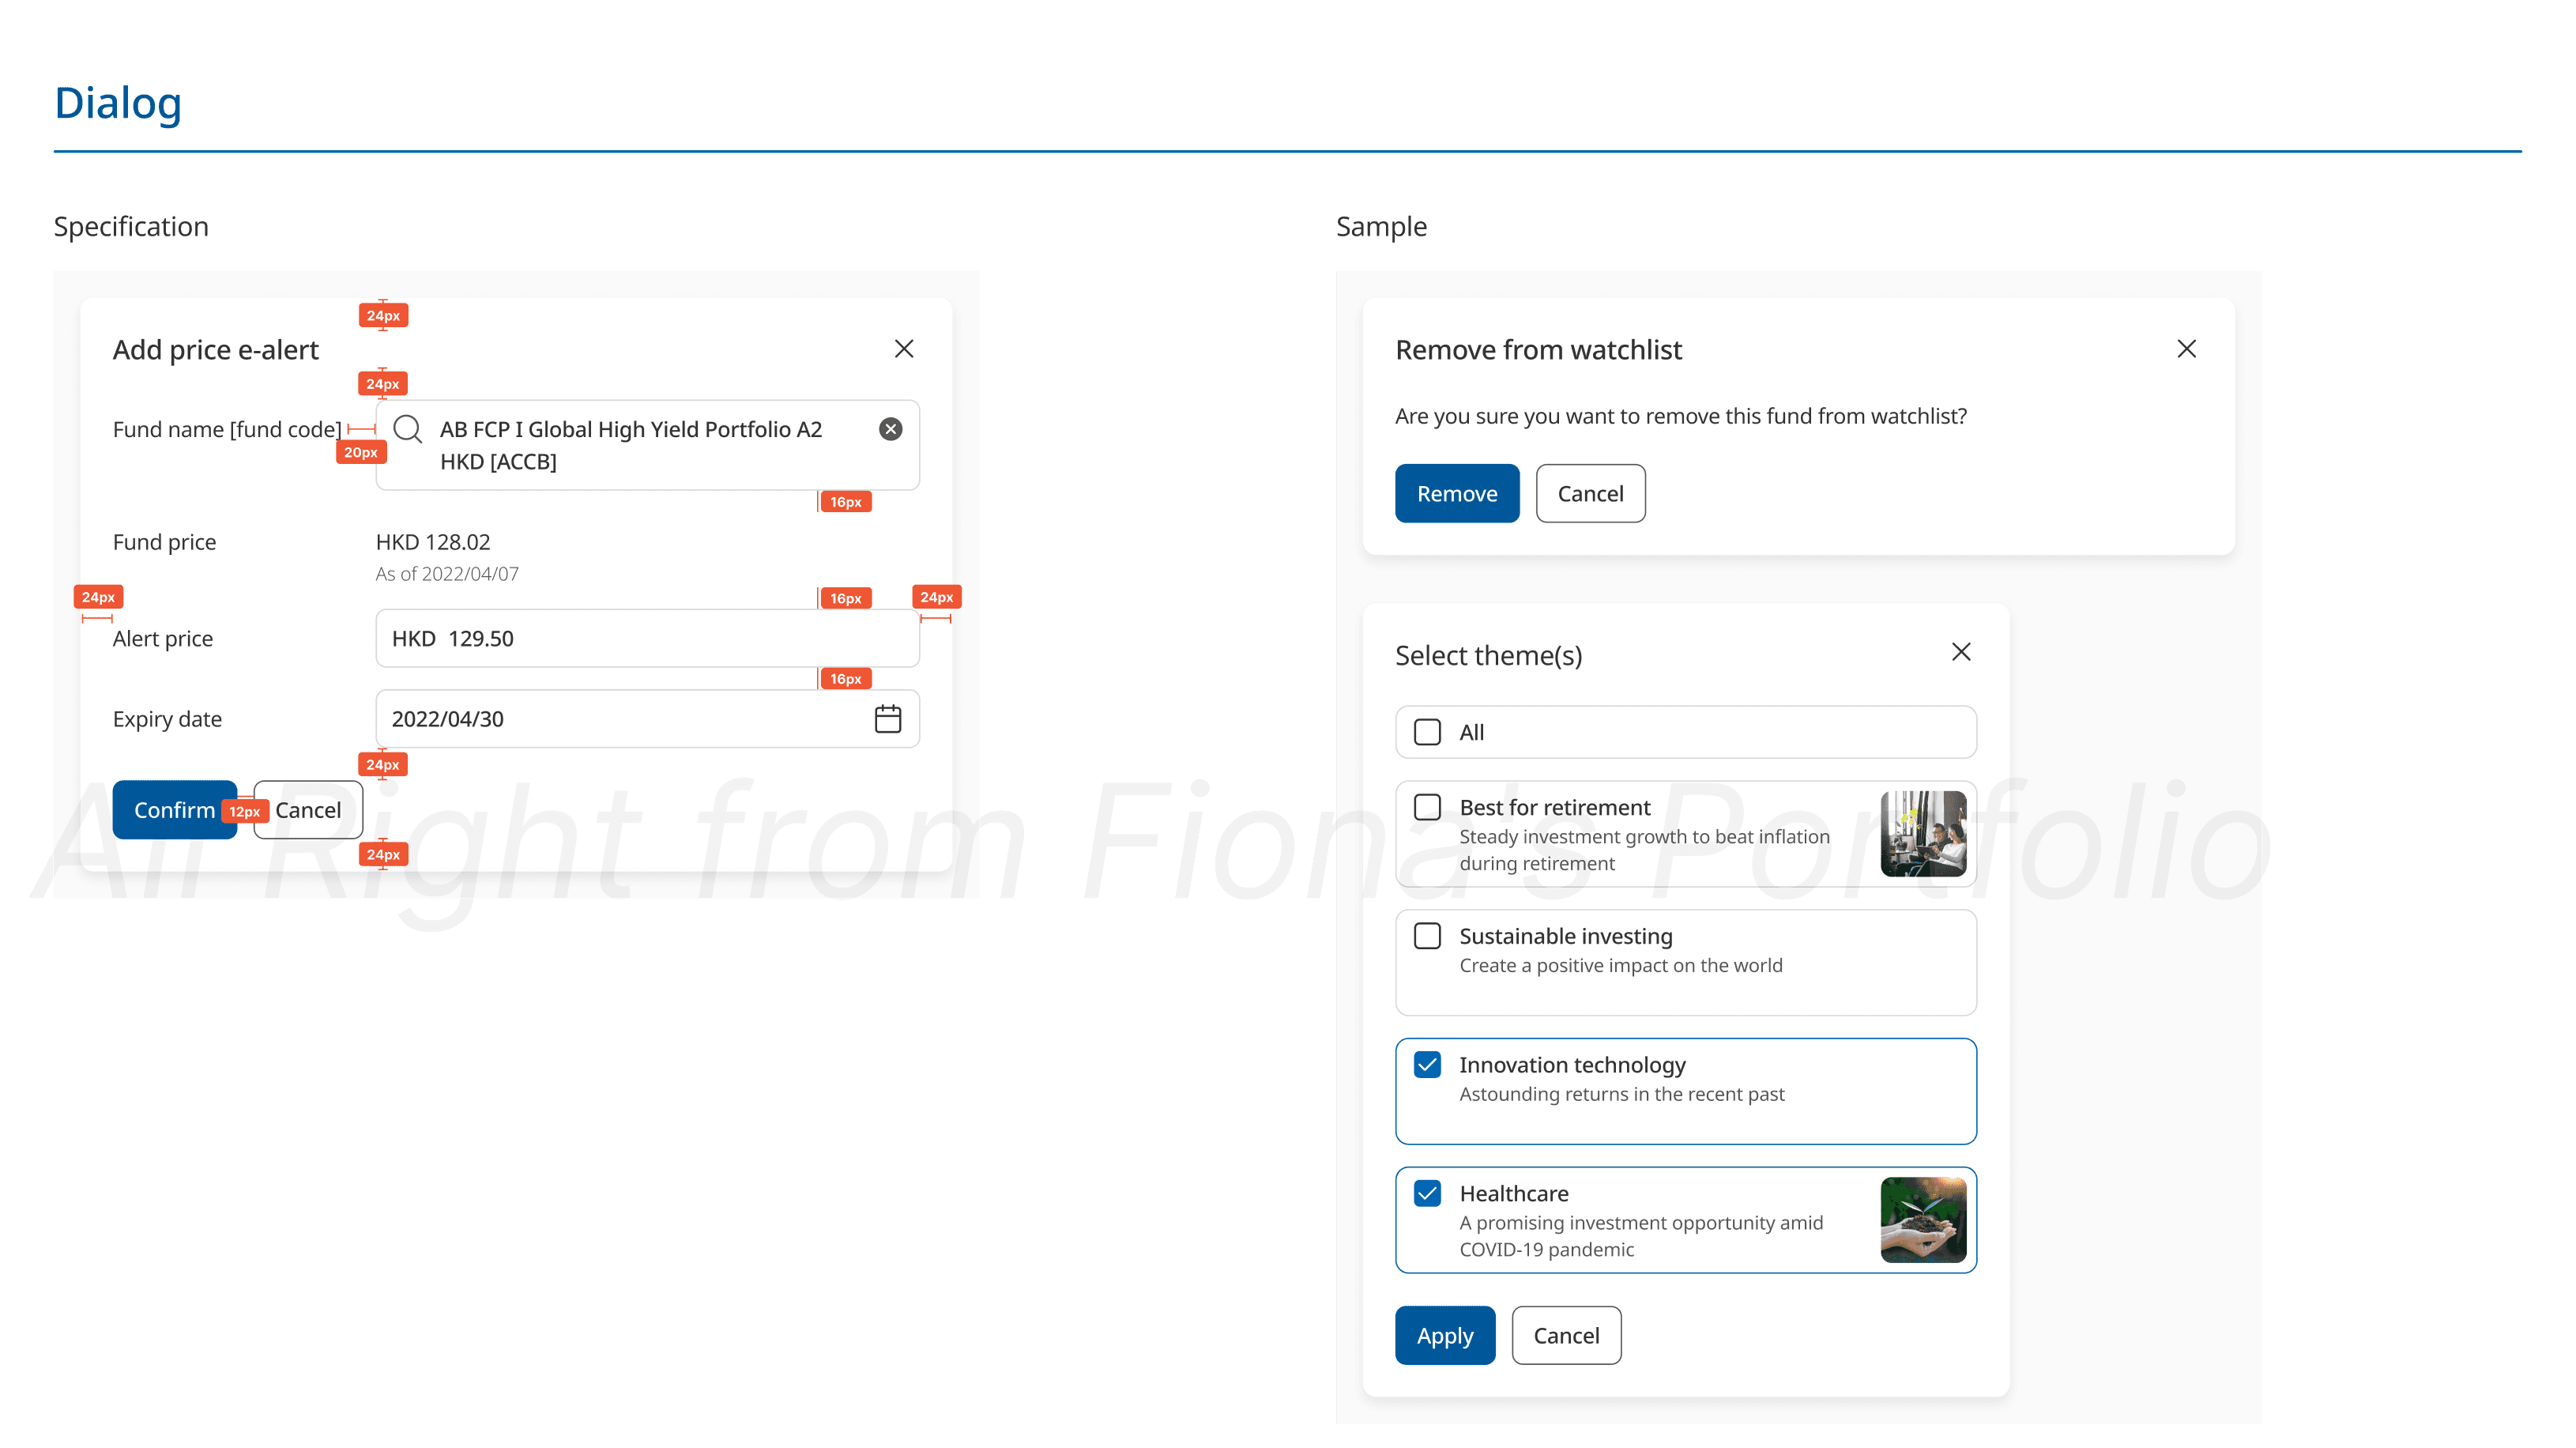2576x1448 pixels.
Task: Open the calendar picker in the Expiry date field
Action: [x=887, y=719]
